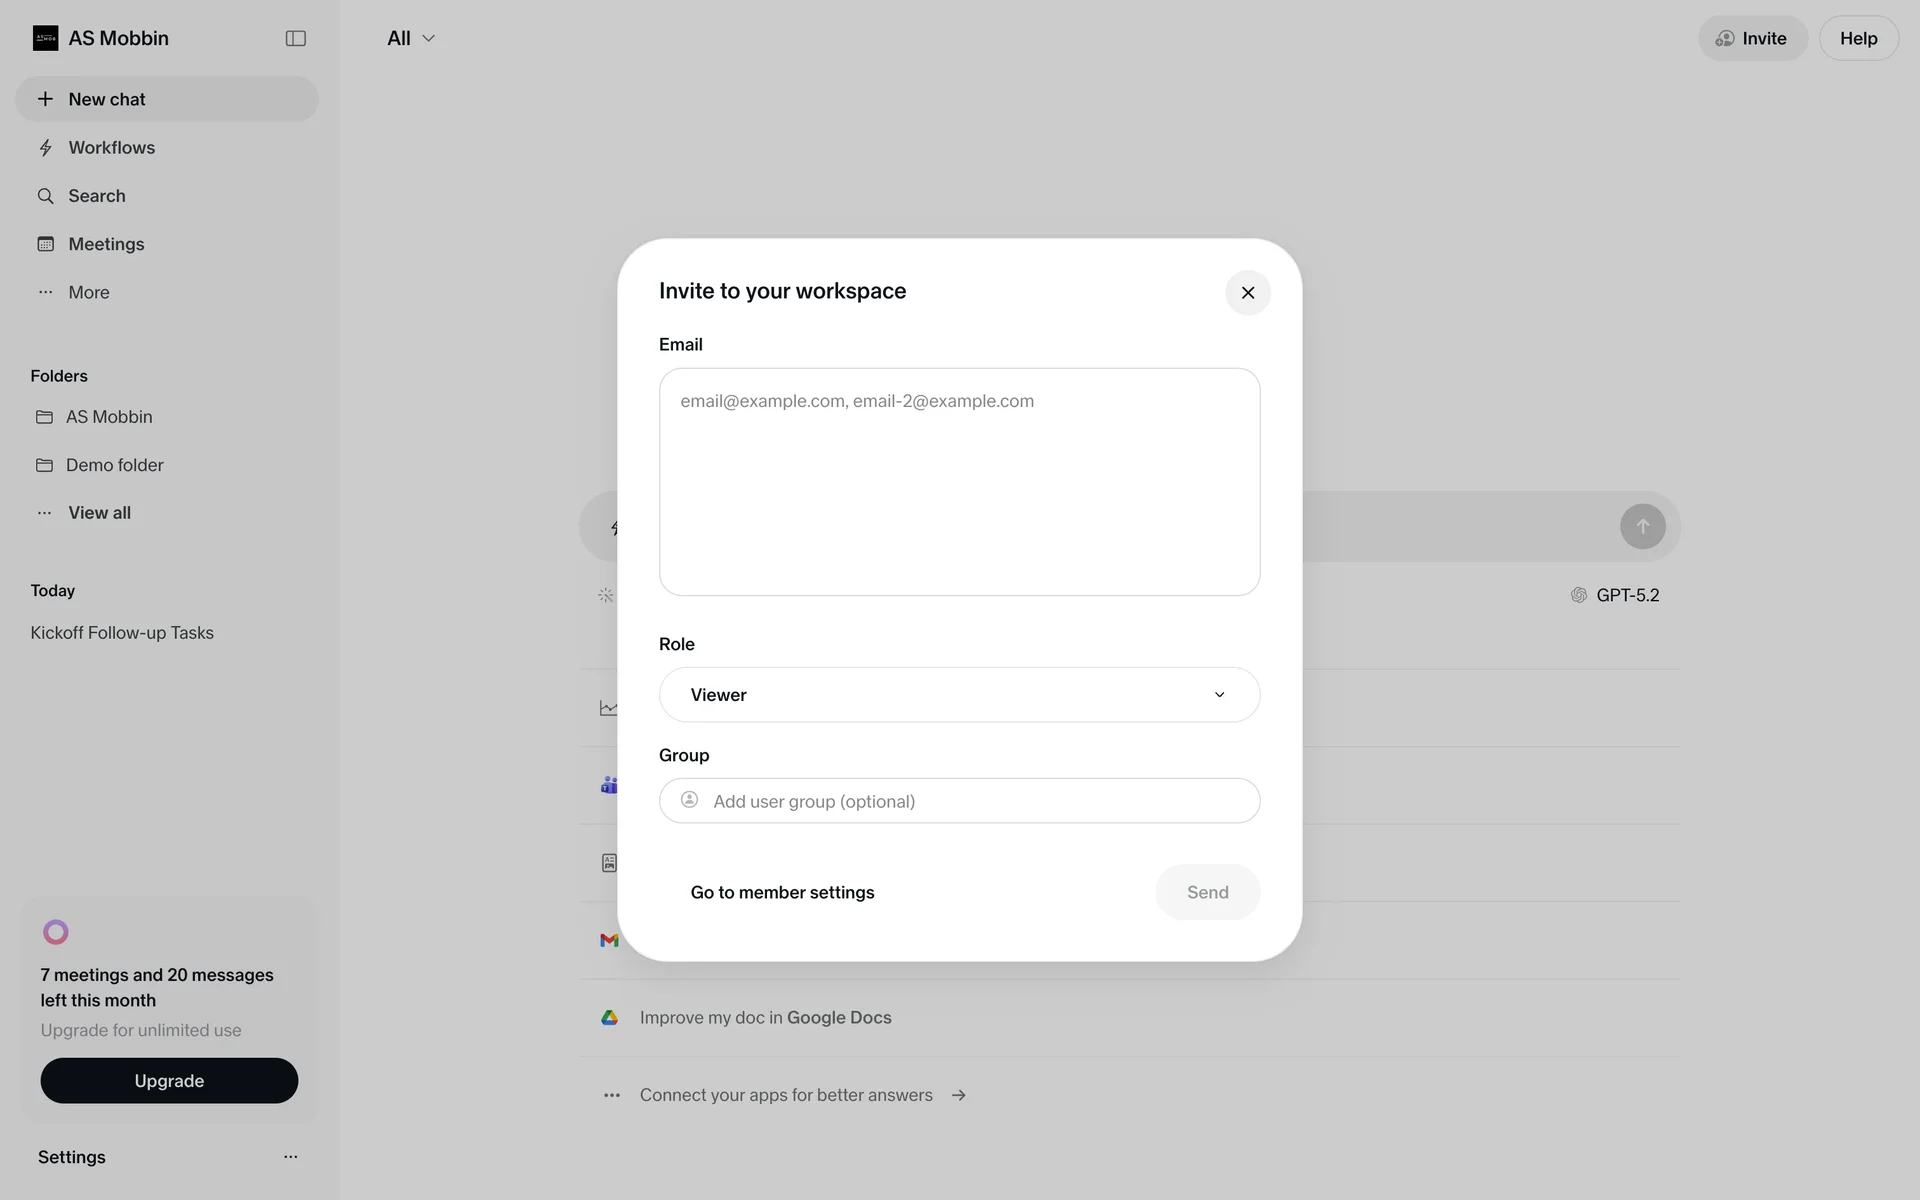Click the Search magnifier icon in the sidebar

click(x=46, y=196)
